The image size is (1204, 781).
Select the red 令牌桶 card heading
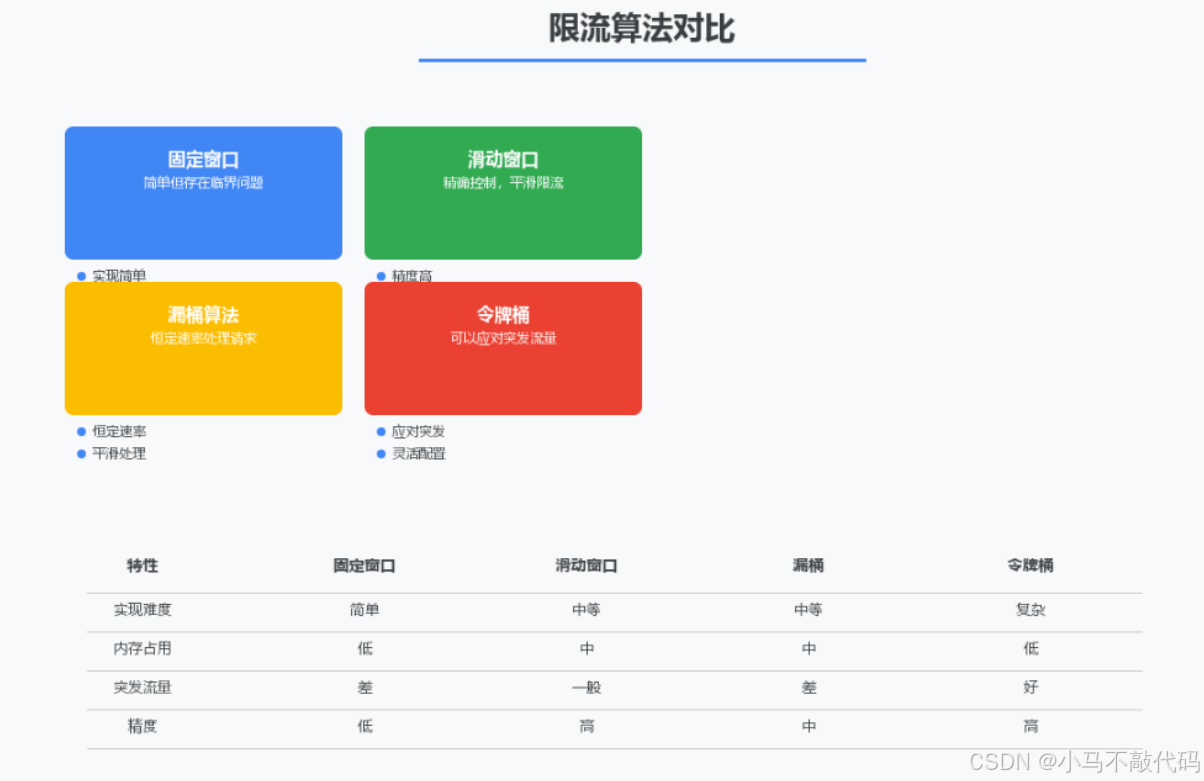pos(503,315)
